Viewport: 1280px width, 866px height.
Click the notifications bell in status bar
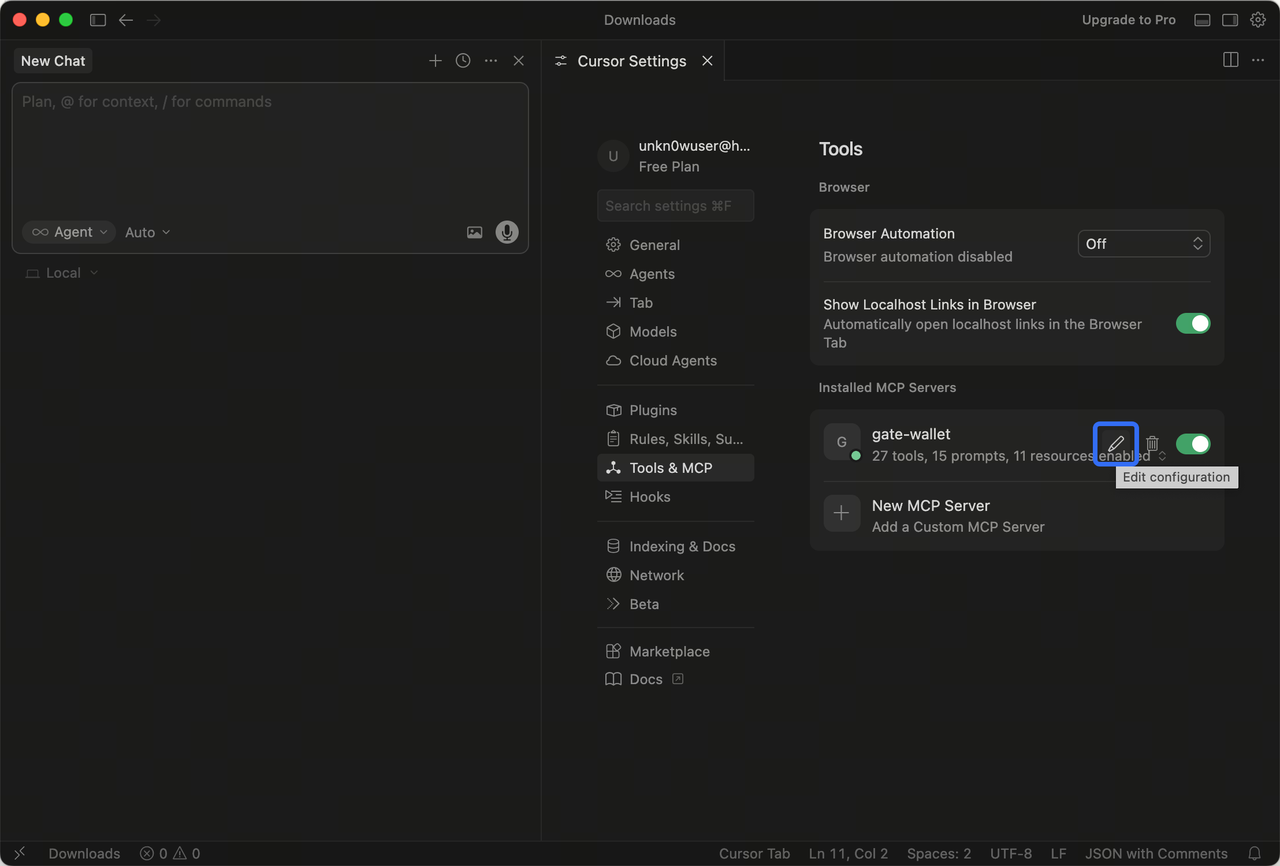(x=1254, y=853)
